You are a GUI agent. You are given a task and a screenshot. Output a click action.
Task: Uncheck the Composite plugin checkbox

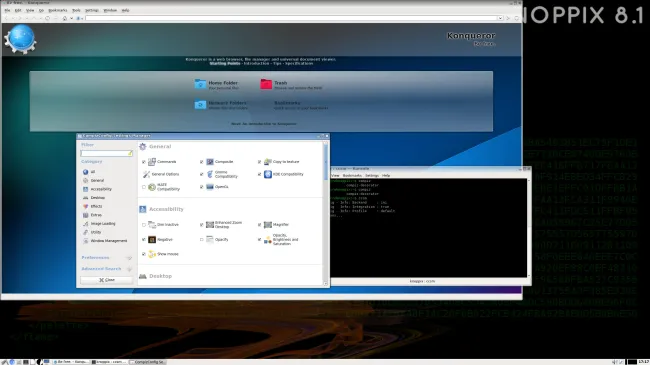click(202, 162)
